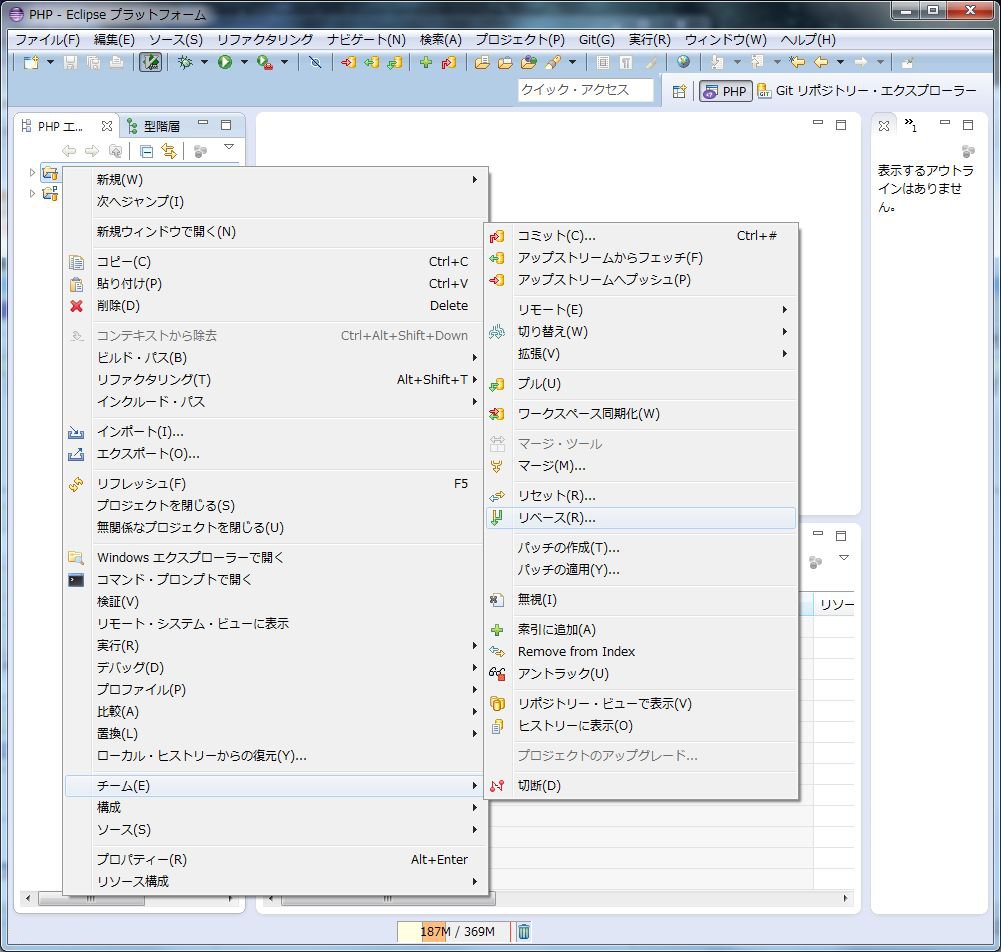Open リモート(E) submenu
This screenshot has height=952, width=1001.
tap(641, 310)
